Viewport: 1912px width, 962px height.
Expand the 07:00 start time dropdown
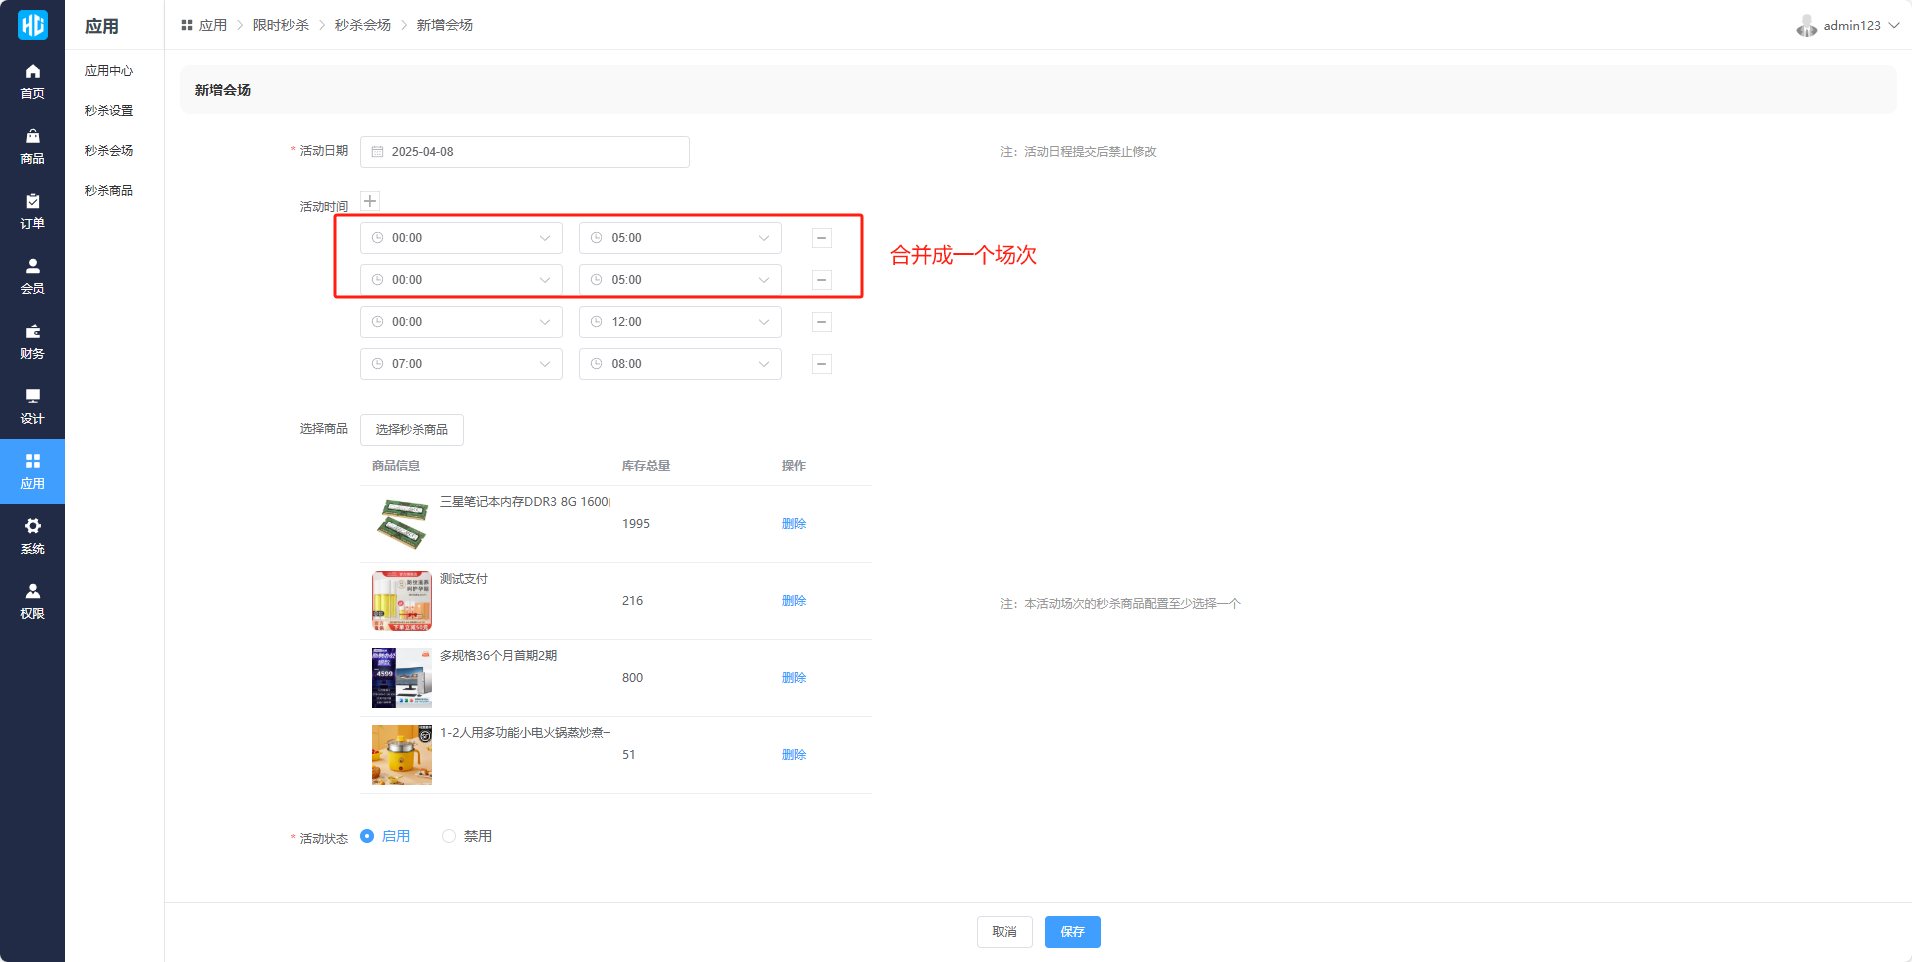pyautogui.click(x=461, y=364)
